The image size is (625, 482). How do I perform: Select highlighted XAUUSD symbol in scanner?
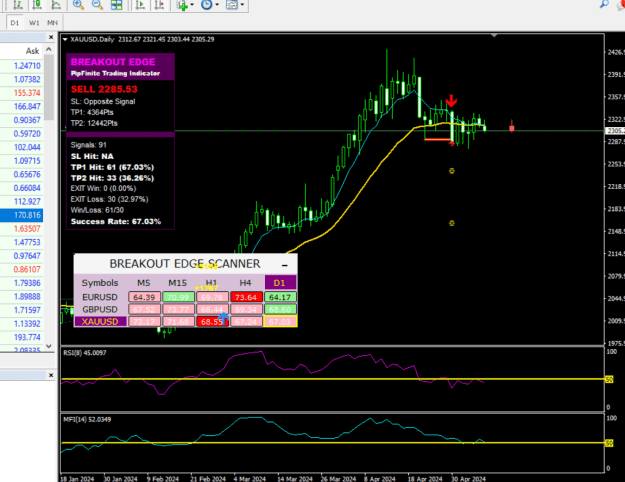(100, 321)
